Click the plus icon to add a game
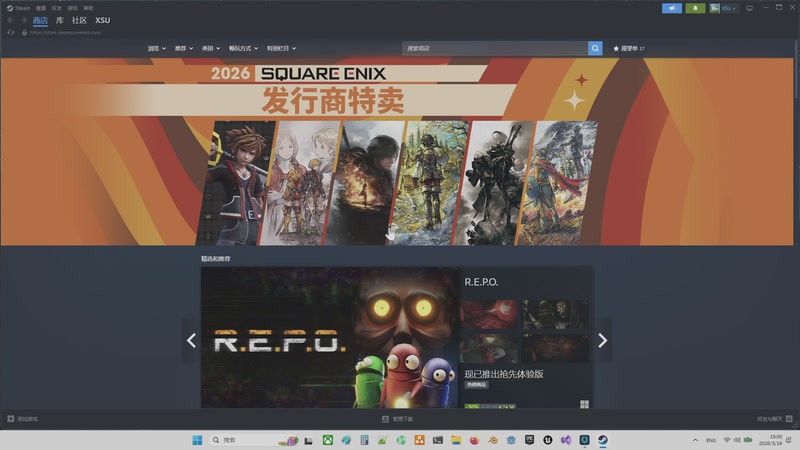The image size is (800, 450). [x=11, y=419]
